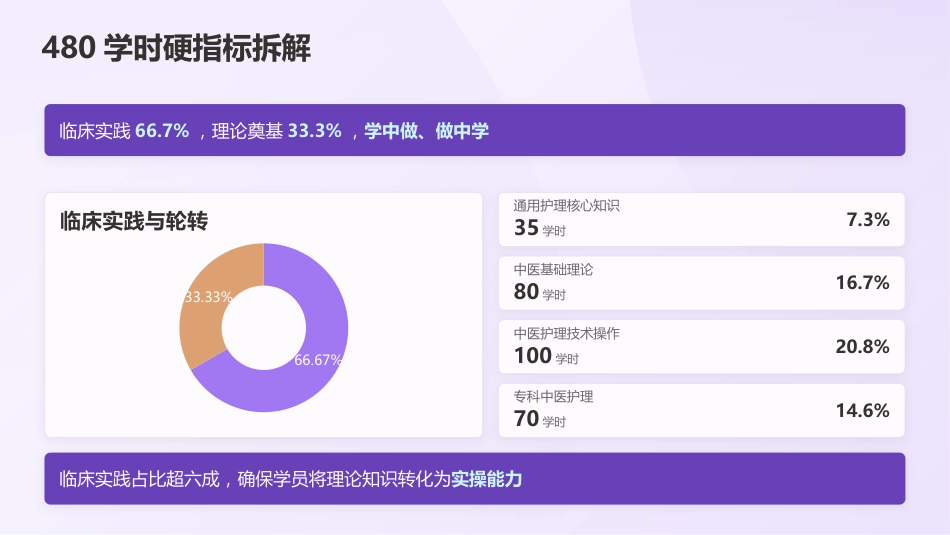Click the '14.6%' percentage

click(863, 410)
